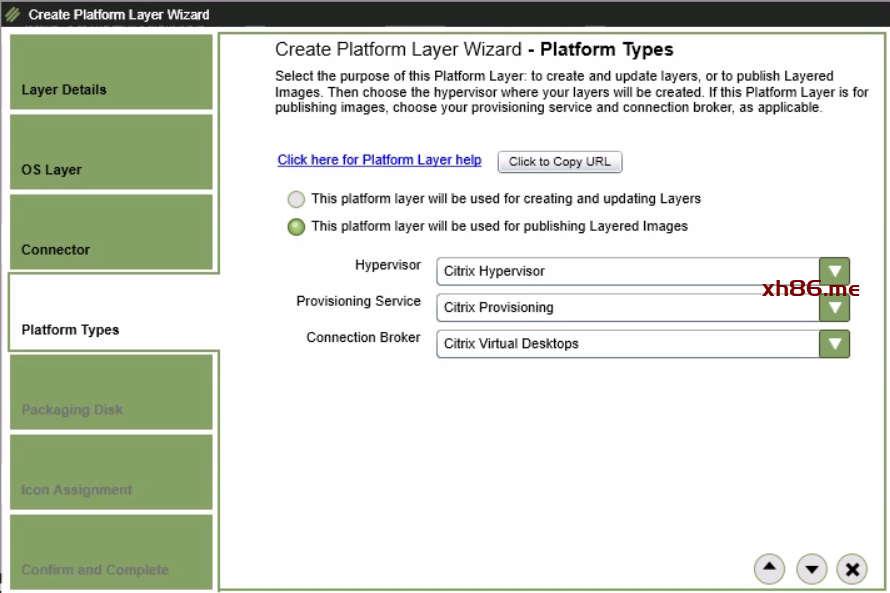Screen dimensions: 890x593
Task: Expand the Provisioning Service dropdown arrow
Action: [x=834, y=307]
